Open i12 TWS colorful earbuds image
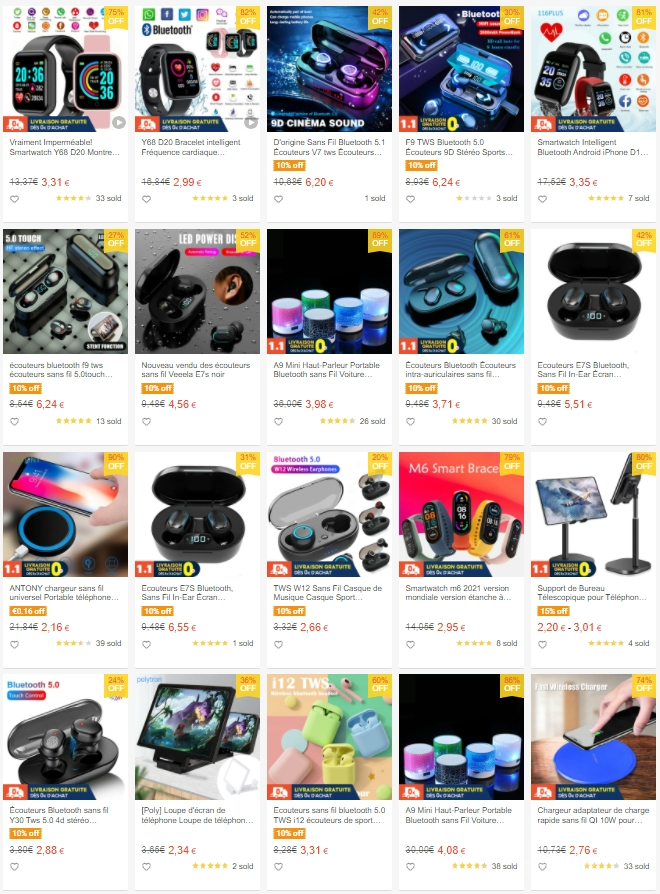Image resolution: width=660 pixels, height=894 pixels. (x=329, y=737)
